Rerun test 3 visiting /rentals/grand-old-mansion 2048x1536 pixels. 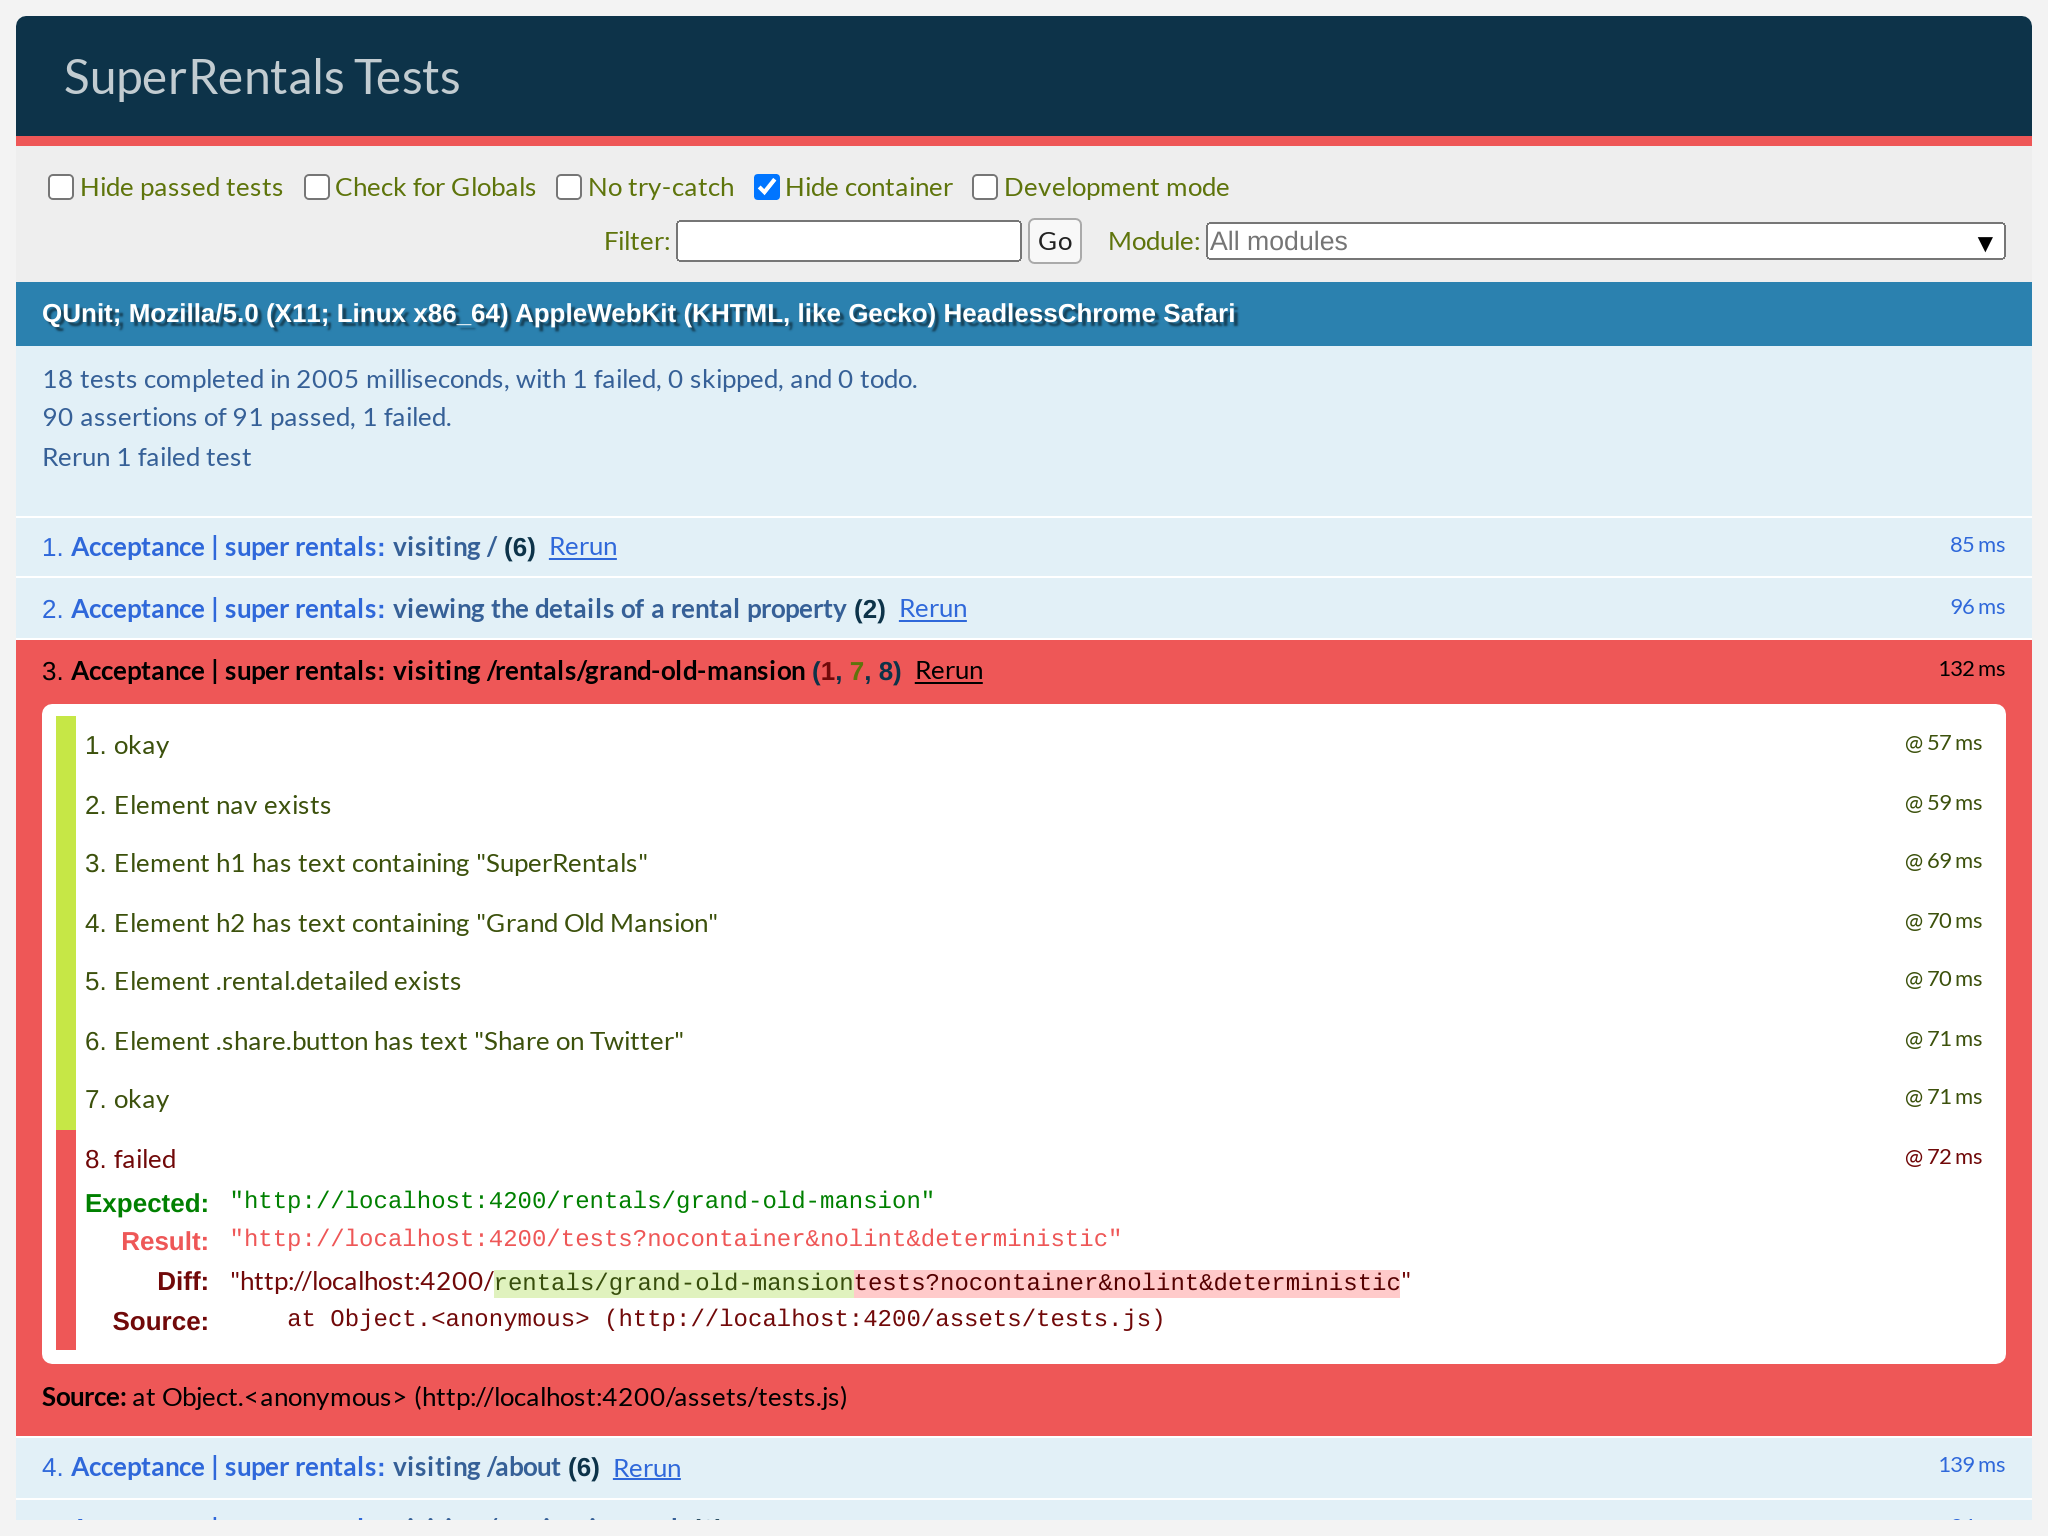(949, 671)
